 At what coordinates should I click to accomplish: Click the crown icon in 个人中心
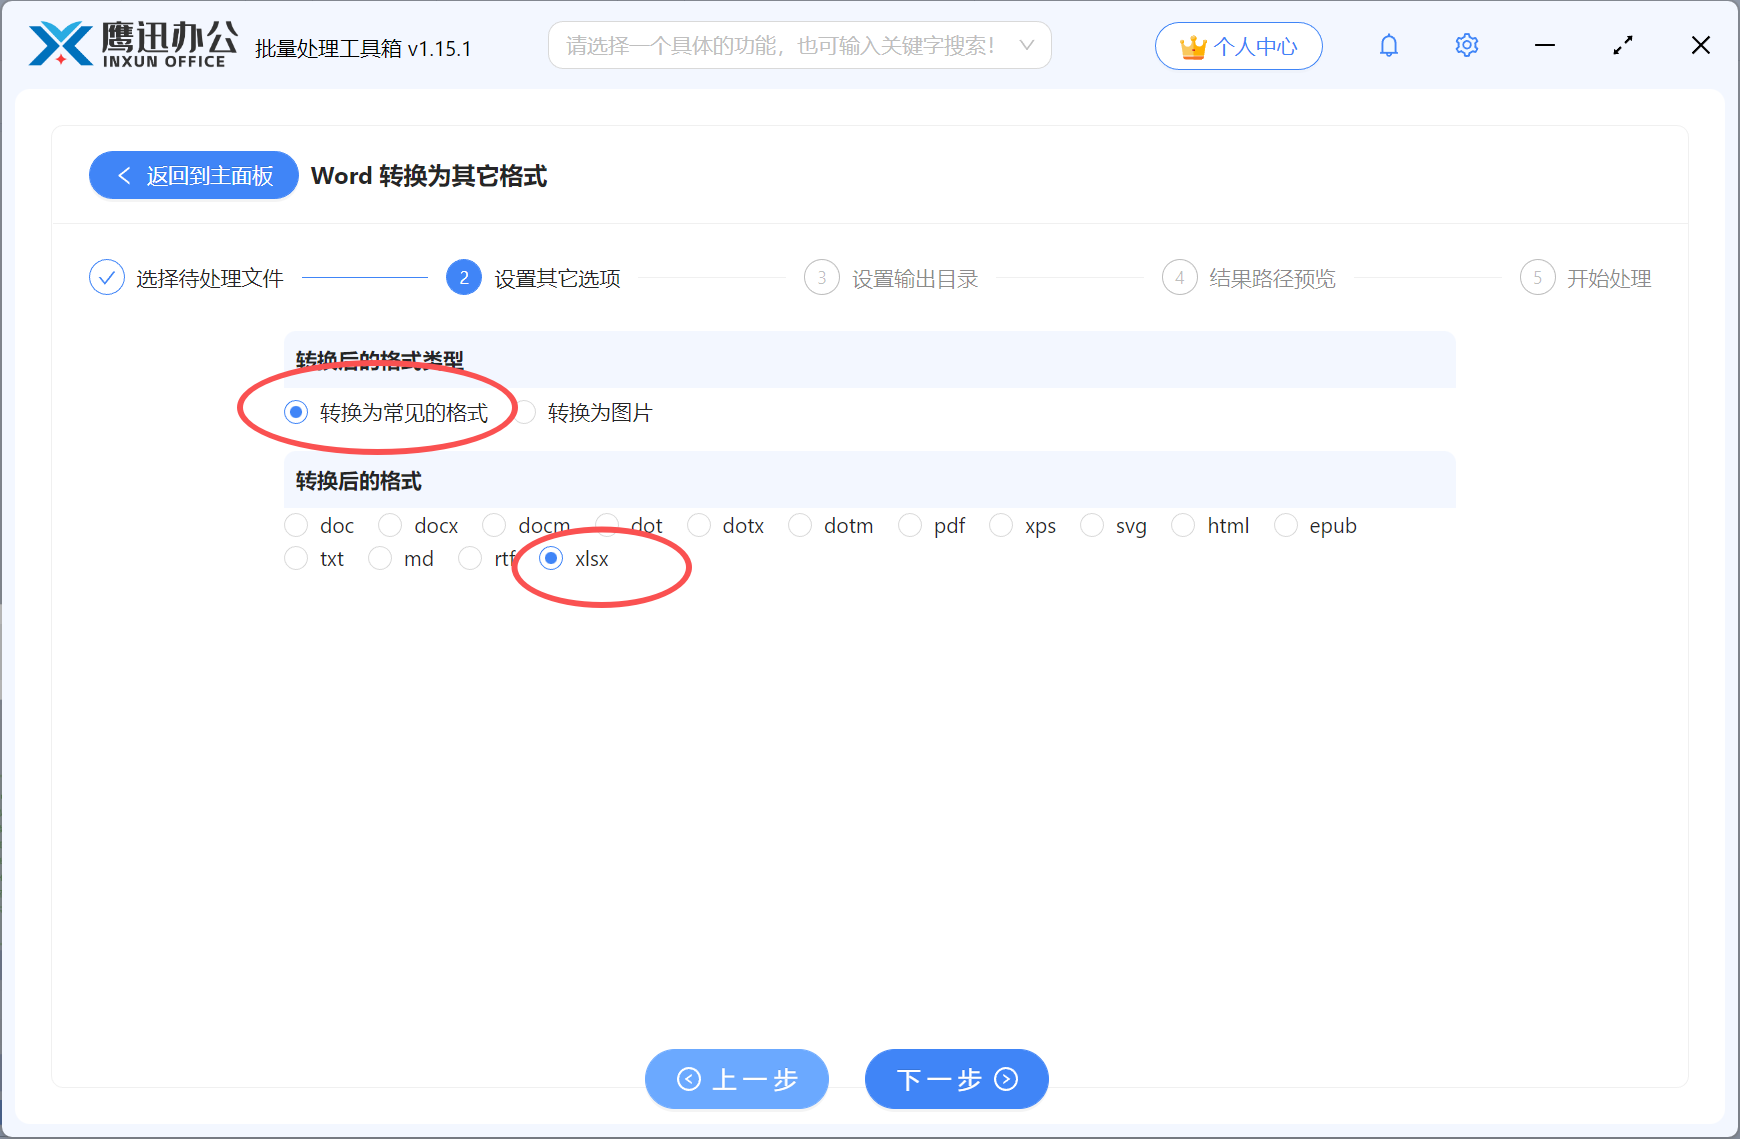point(1193,45)
